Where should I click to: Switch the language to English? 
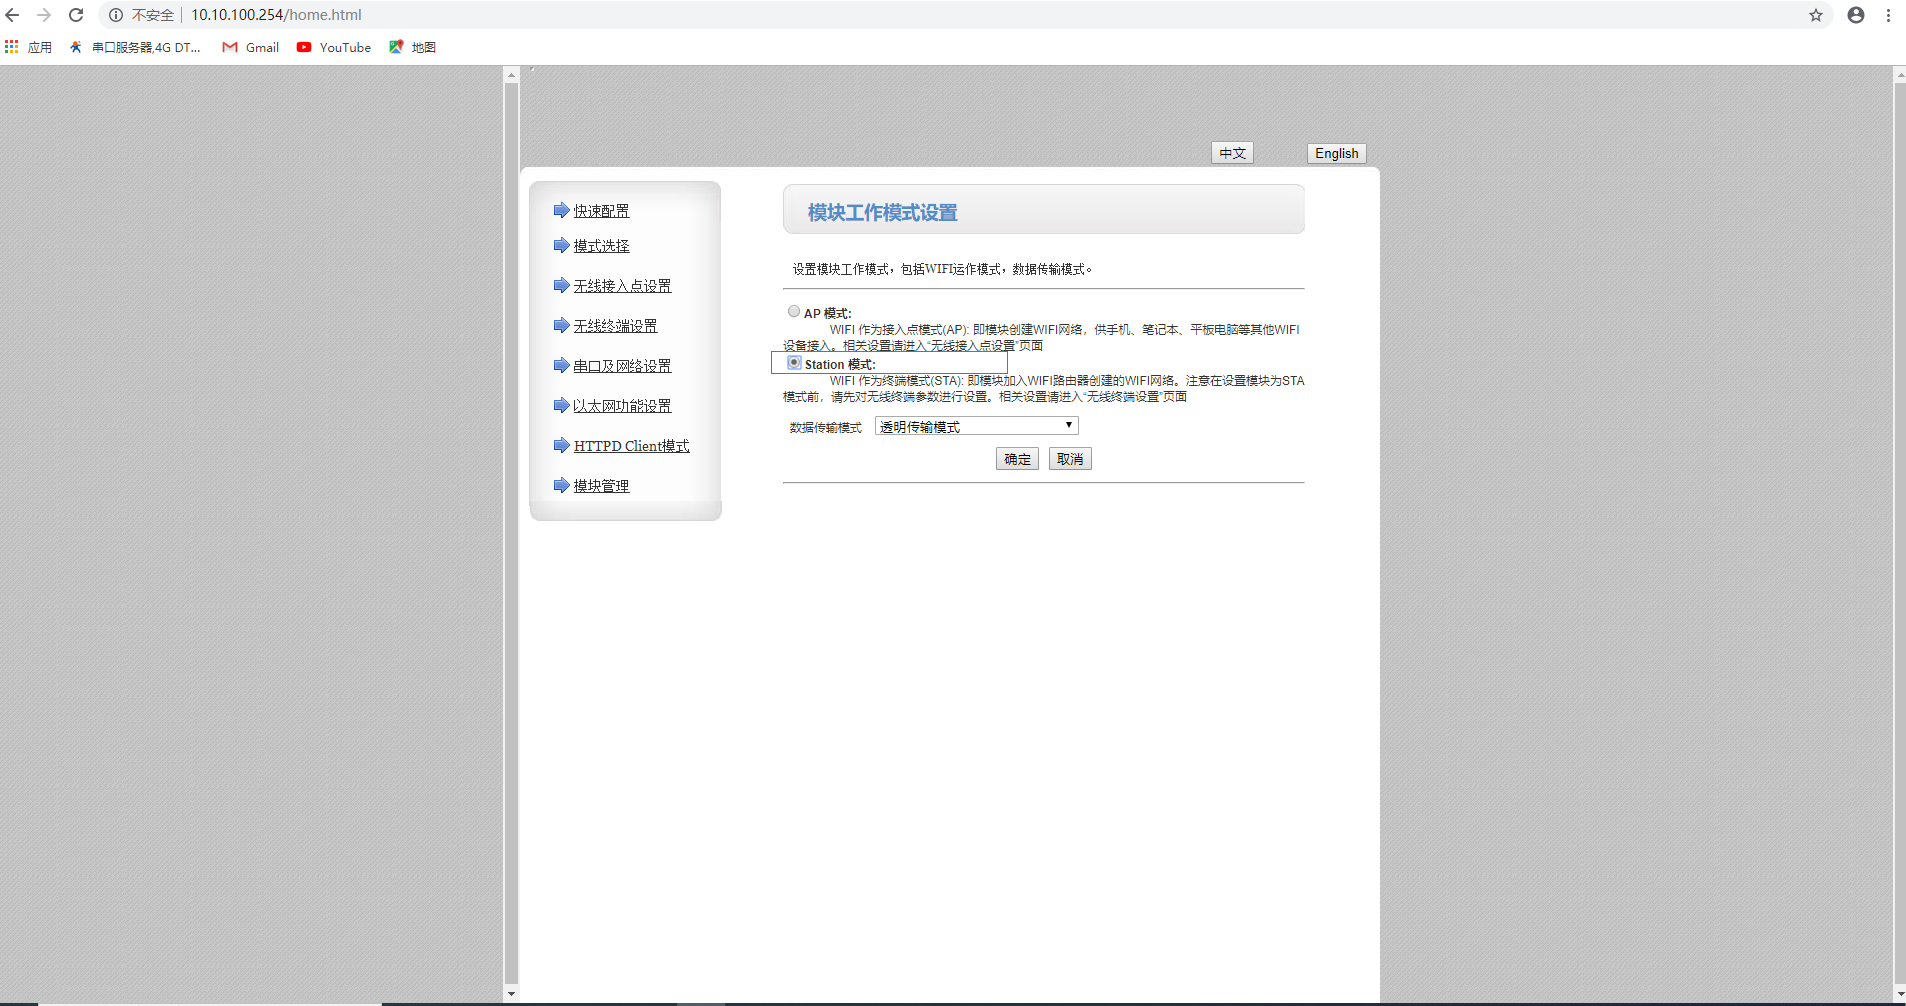point(1336,153)
